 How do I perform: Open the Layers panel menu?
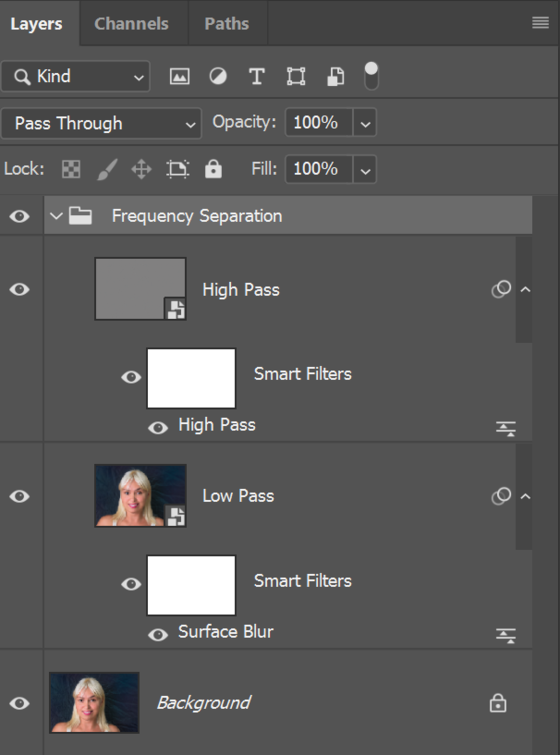[x=540, y=23]
